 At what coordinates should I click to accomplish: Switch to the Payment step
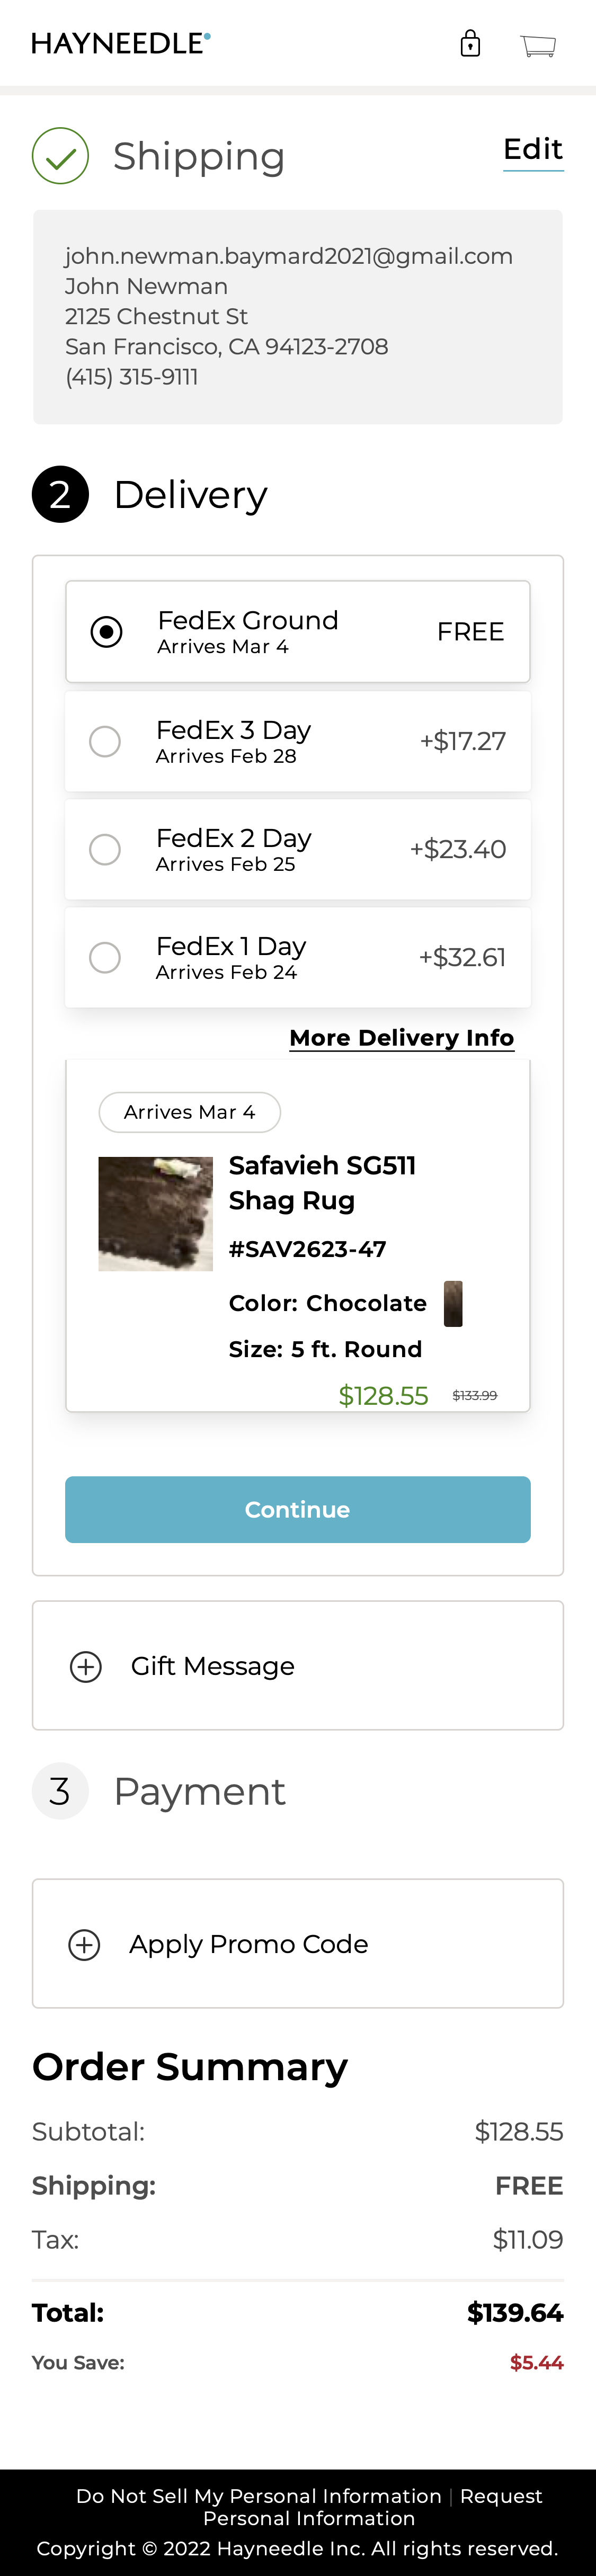199,1790
